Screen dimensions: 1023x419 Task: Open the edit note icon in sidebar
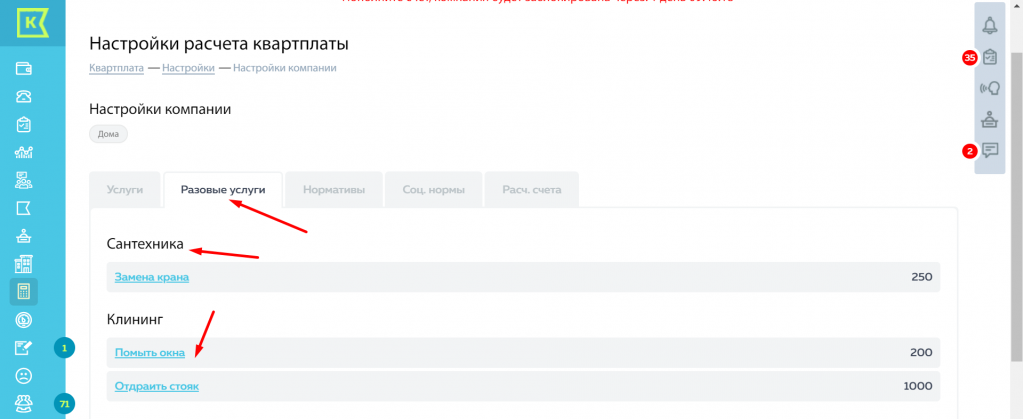pos(24,348)
